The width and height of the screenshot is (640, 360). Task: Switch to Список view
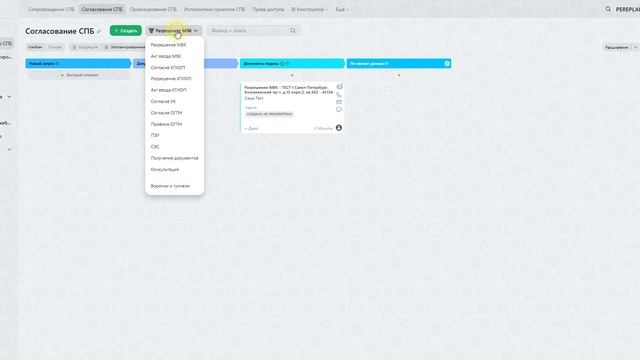[55, 47]
